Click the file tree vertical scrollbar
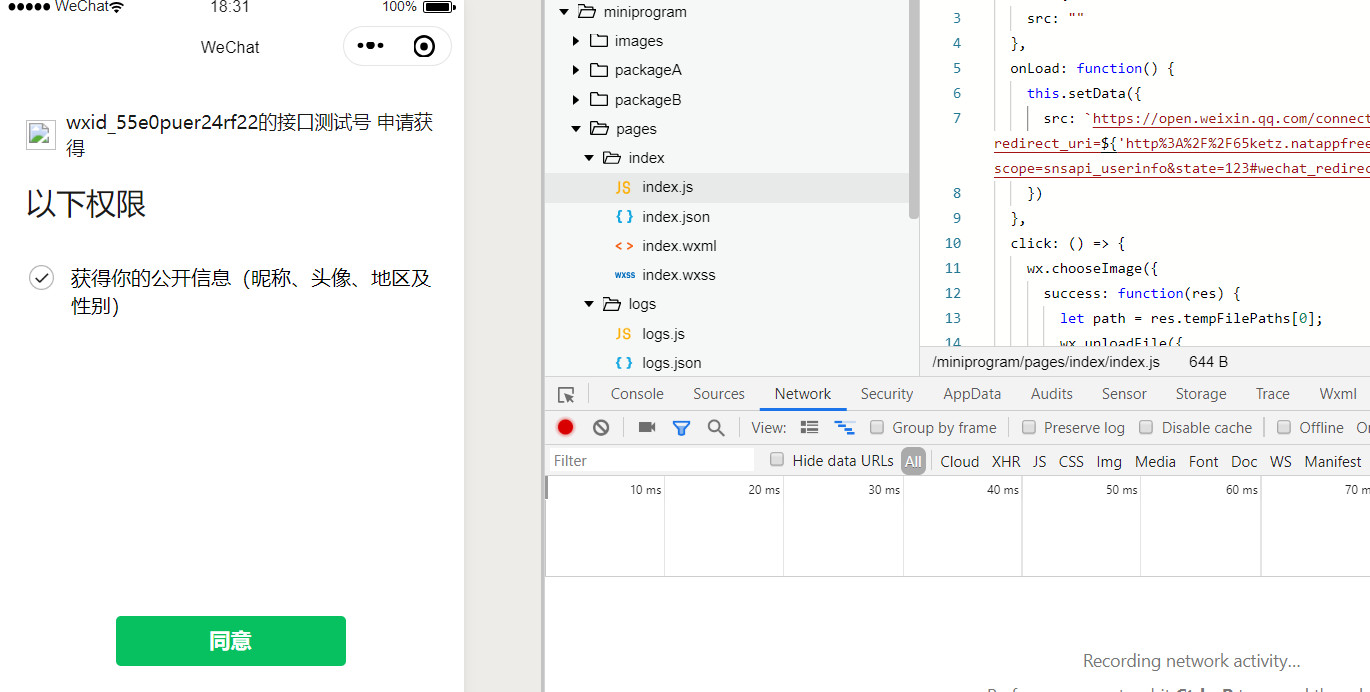 pos(912,108)
